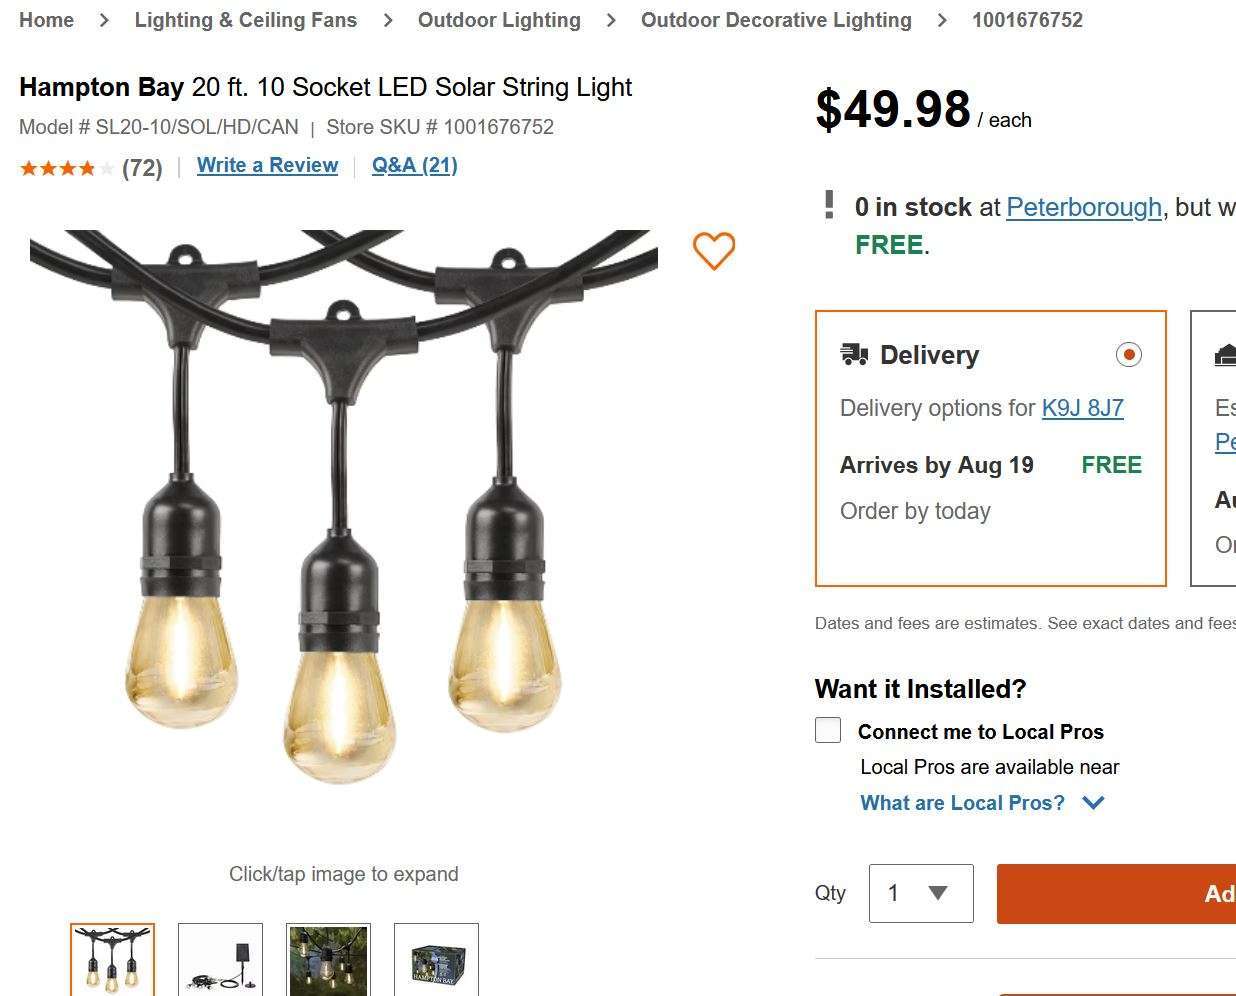Open Lighting & Ceiling Fans breadcrumb
This screenshot has width=1236, height=996.
click(245, 20)
